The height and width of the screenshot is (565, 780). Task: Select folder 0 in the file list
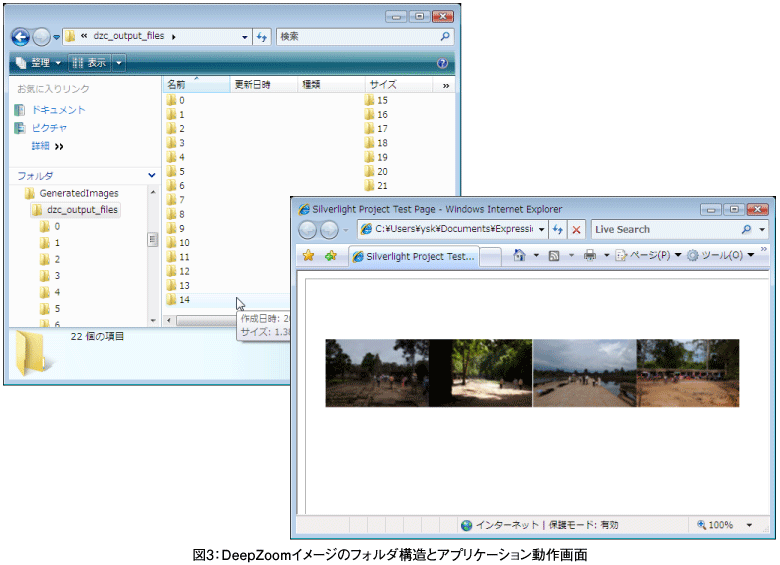point(176,100)
